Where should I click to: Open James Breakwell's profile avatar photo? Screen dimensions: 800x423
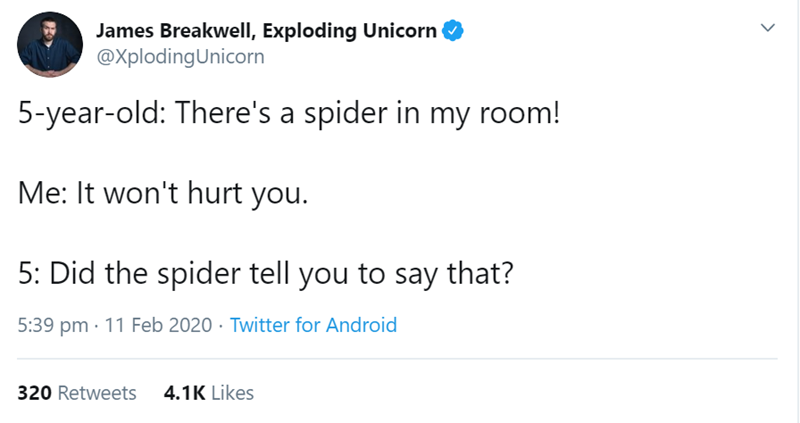pos(50,45)
